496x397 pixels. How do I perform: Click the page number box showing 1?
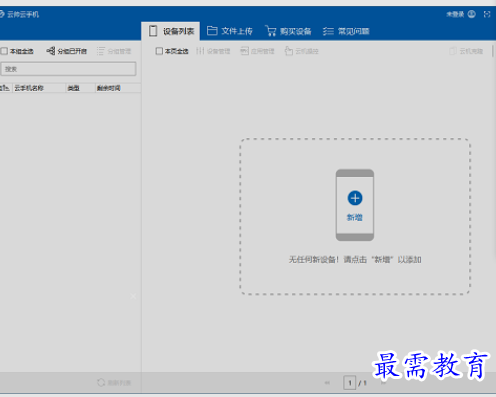[350, 383]
